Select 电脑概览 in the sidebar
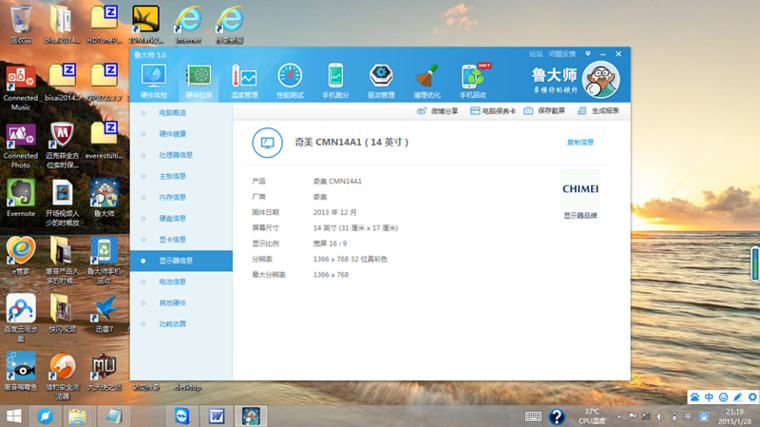 [181, 112]
